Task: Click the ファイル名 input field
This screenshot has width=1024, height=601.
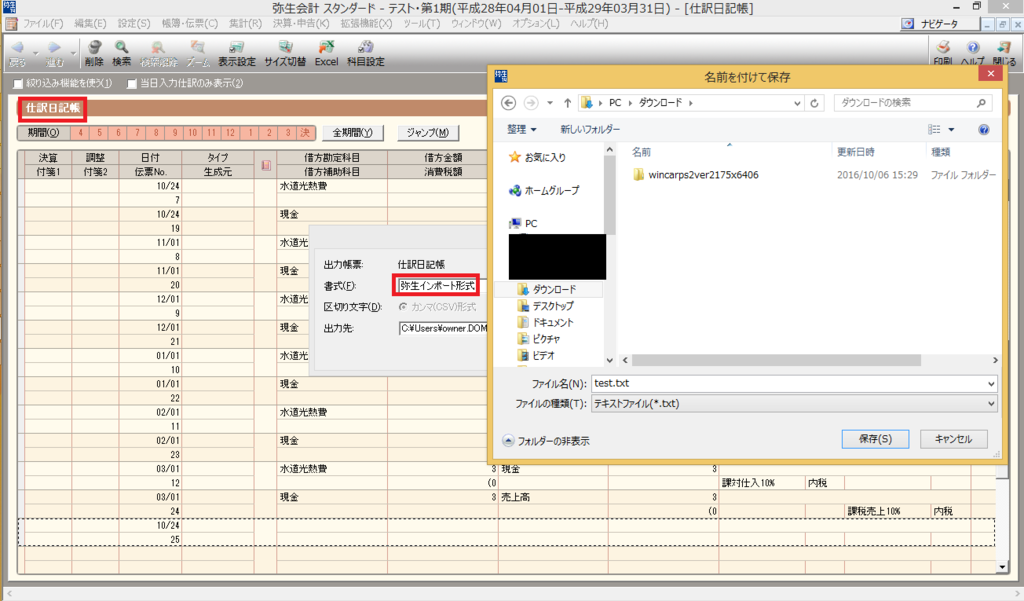Action: click(788, 383)
